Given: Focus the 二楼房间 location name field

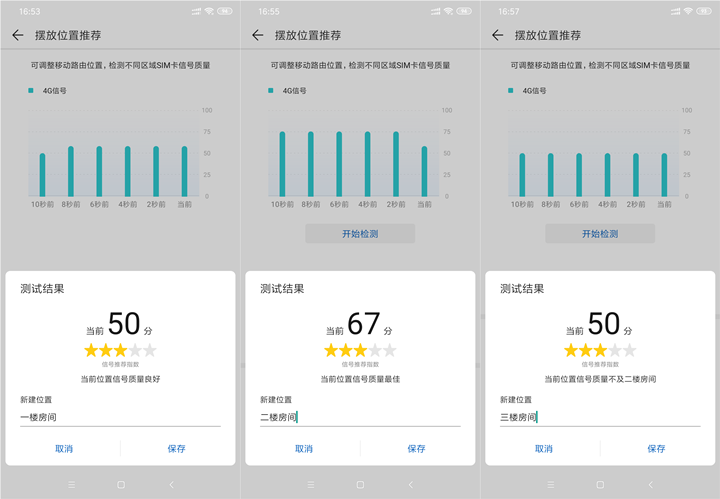Looking at the screenshot, I should (x=360, y=417).
